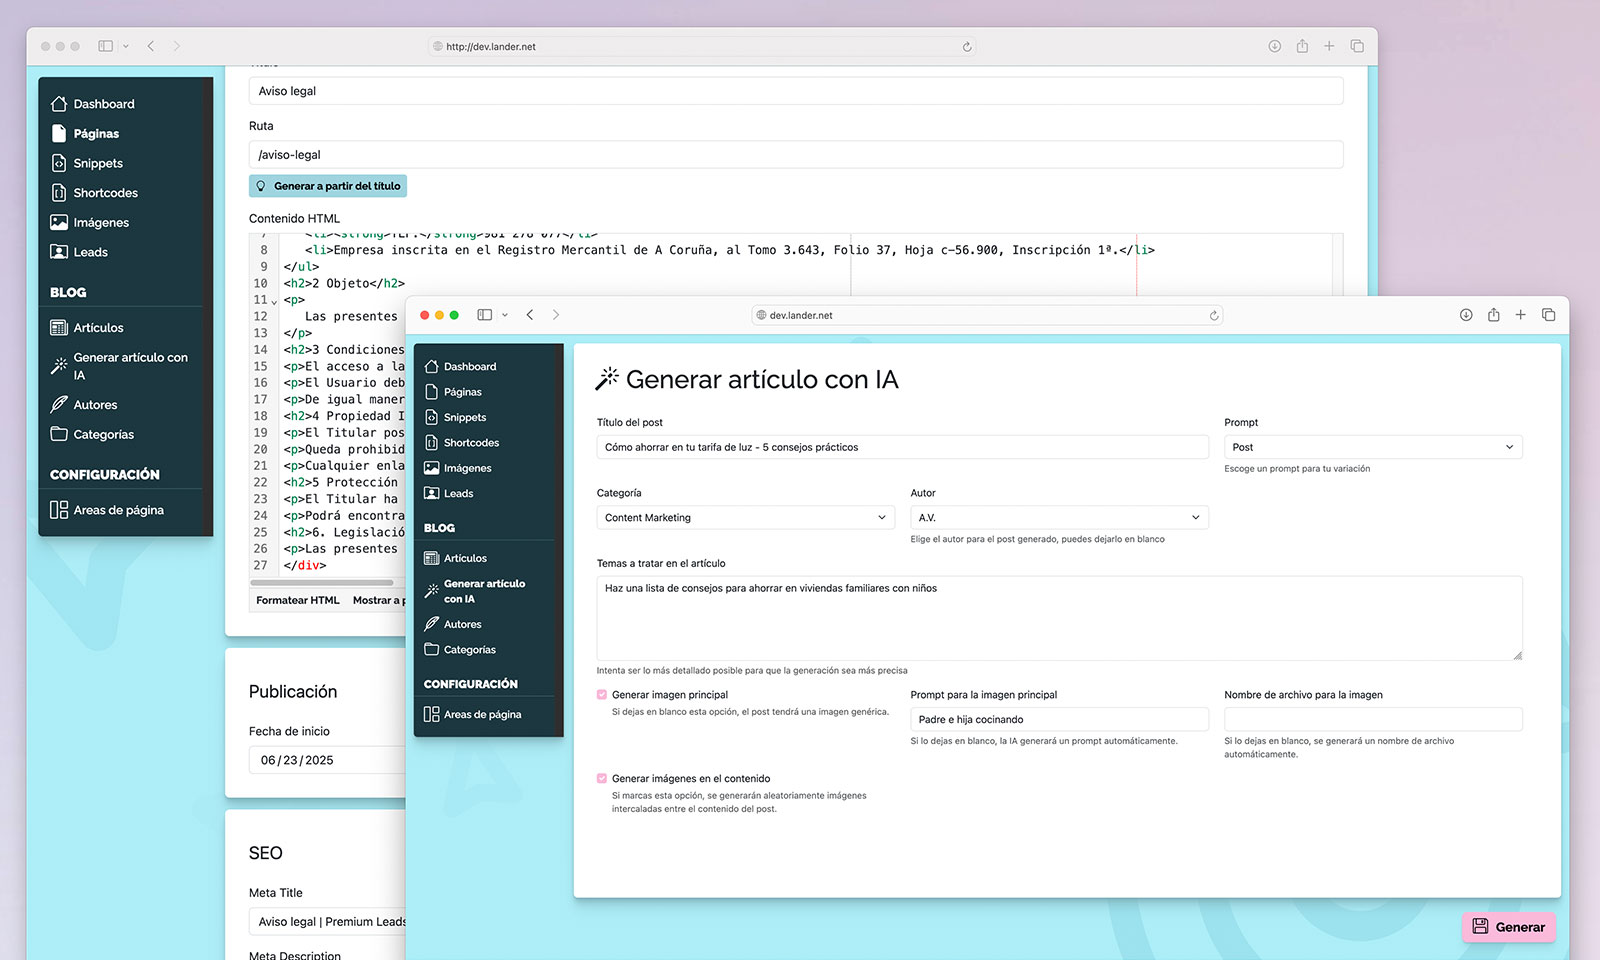The height and width of the screenshot is (960, 1600).
Task: Click Leads icon in front window sidebar
Action: (x=431, y=493)
